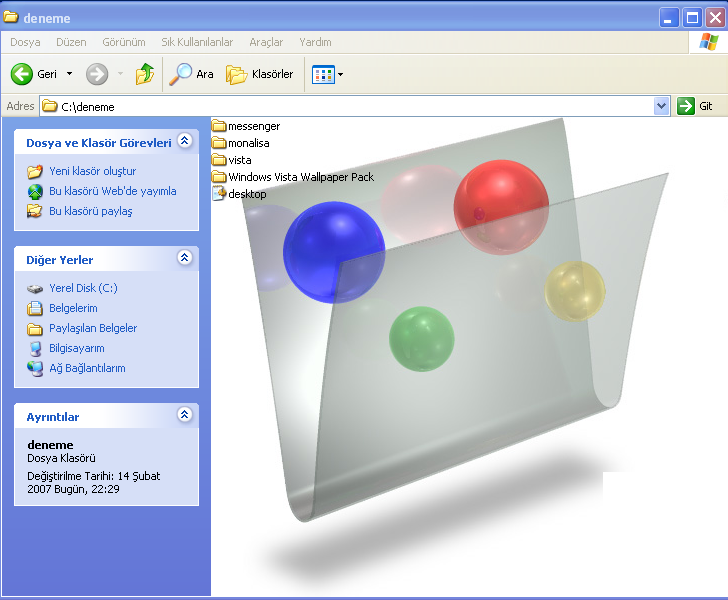The width and height of the screenshot is (728, 600).
Task: Collapse Dosya ve Klasör Görevleri panel
Action: tap(184, 142)
